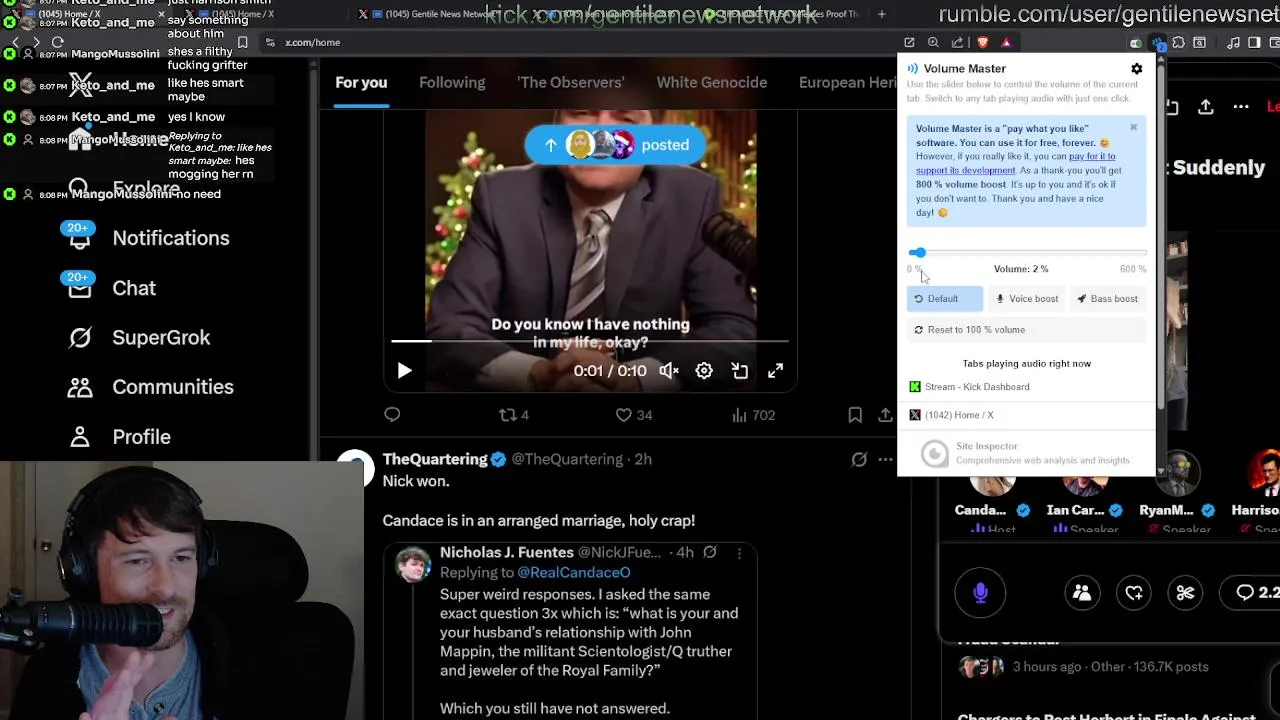
Task: Toggle picture-in-picture on the video
Action: click(x=740, y=371)
